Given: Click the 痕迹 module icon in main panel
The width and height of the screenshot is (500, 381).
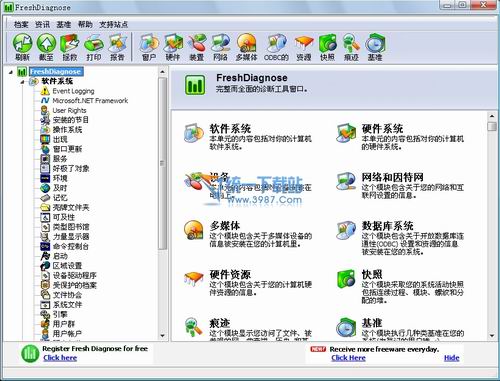Looking at the screenshot, I should (x=194, y=327).
